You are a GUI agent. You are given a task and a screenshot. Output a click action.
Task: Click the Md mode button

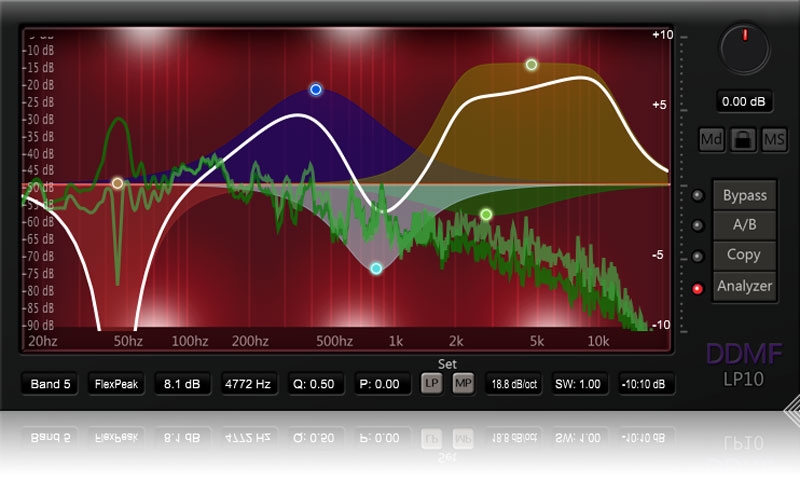711,140
